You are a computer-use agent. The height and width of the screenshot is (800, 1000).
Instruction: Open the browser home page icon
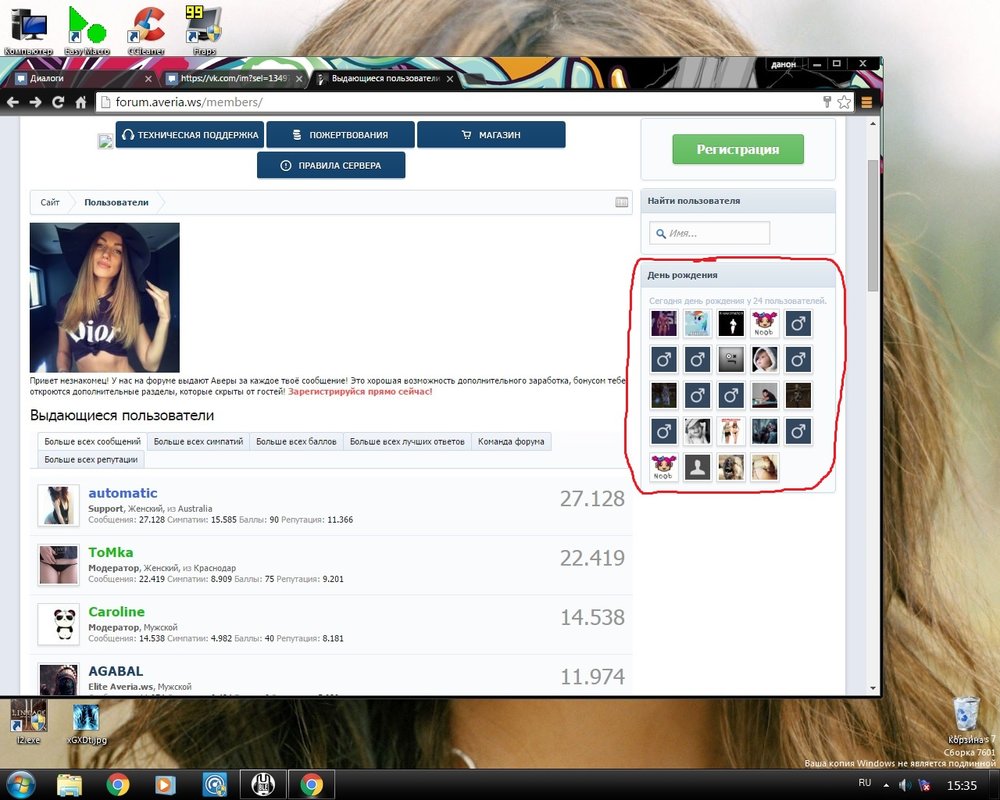pyautogui.click(x=81, y=102)
